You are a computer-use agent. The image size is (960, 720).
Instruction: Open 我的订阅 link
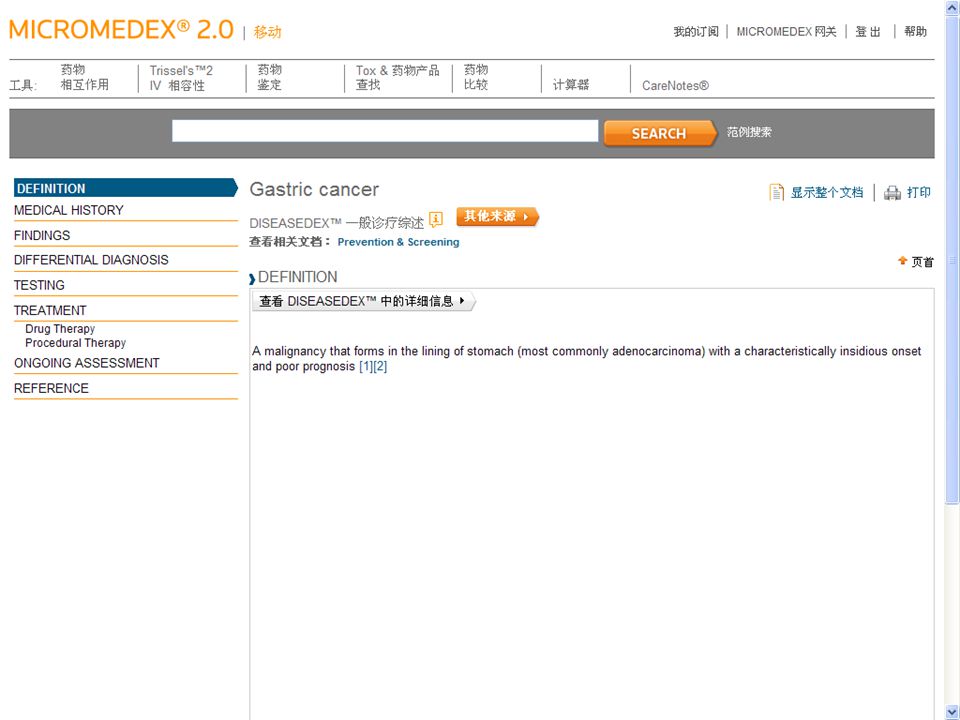tap(696, 31)
